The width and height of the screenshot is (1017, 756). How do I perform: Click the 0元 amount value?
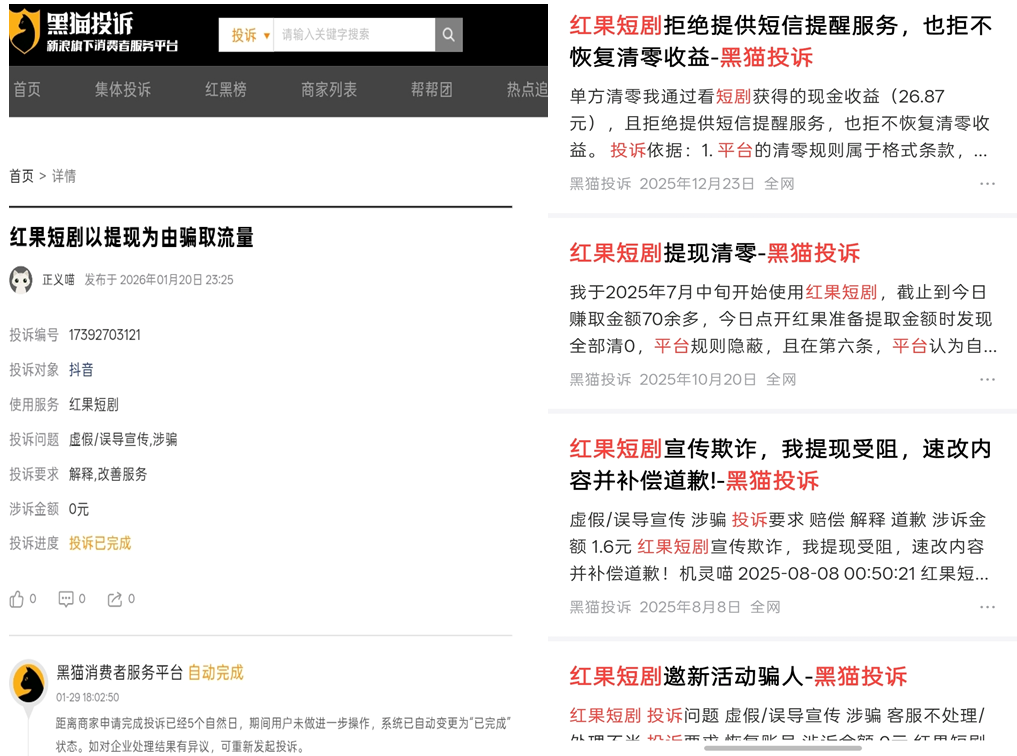(78, 509)
